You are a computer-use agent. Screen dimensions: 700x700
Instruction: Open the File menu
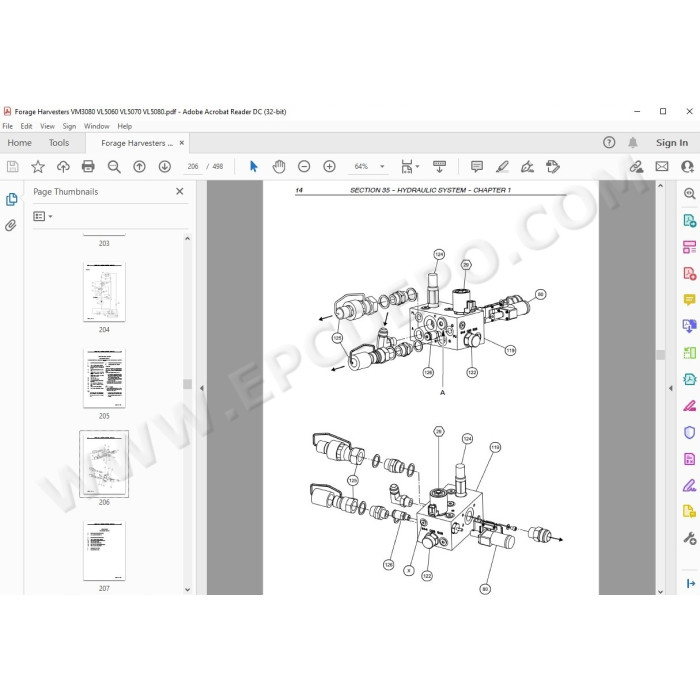[8, 126]
